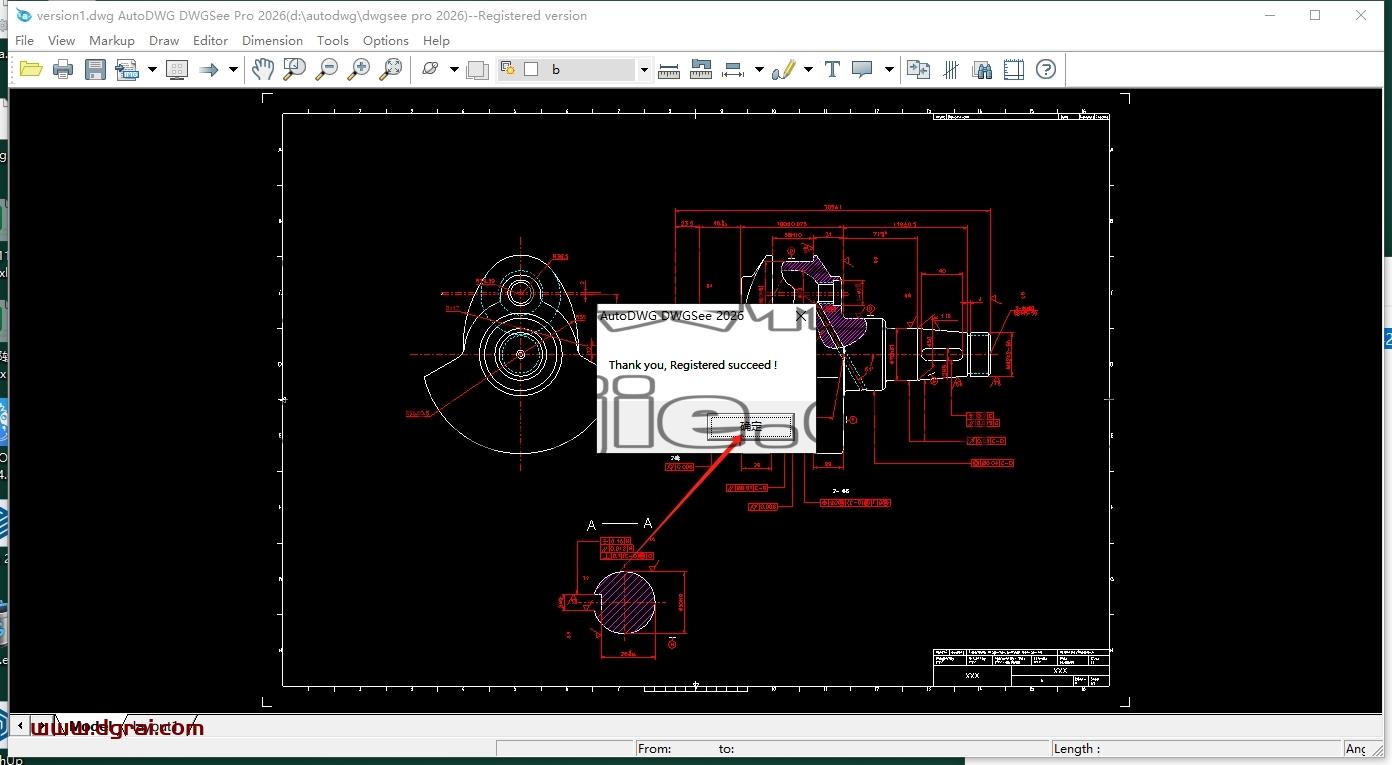Select the Measure Area ruler tool

click(x=701, y=69)
